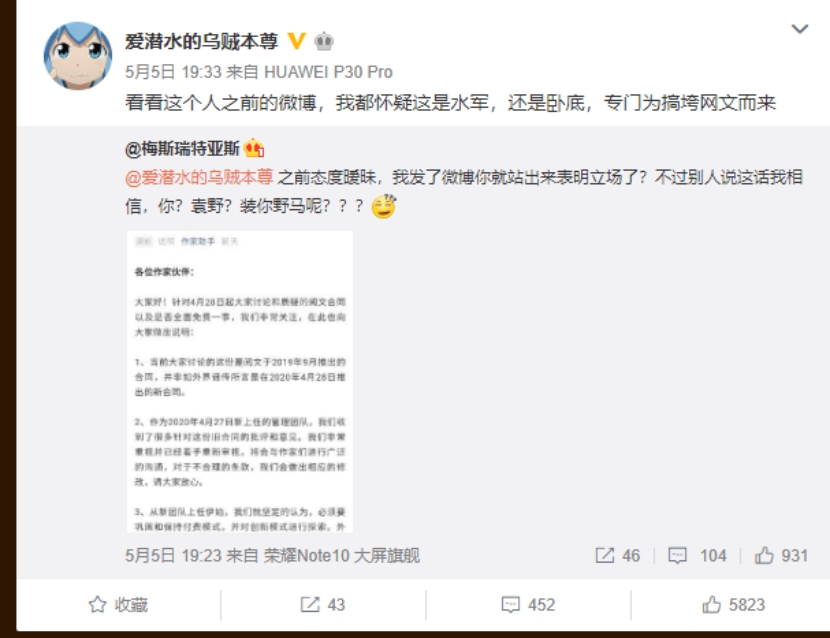830x638 pixels.
Task: Click the original post repost icon with 46
Action: tap(617, 555)
